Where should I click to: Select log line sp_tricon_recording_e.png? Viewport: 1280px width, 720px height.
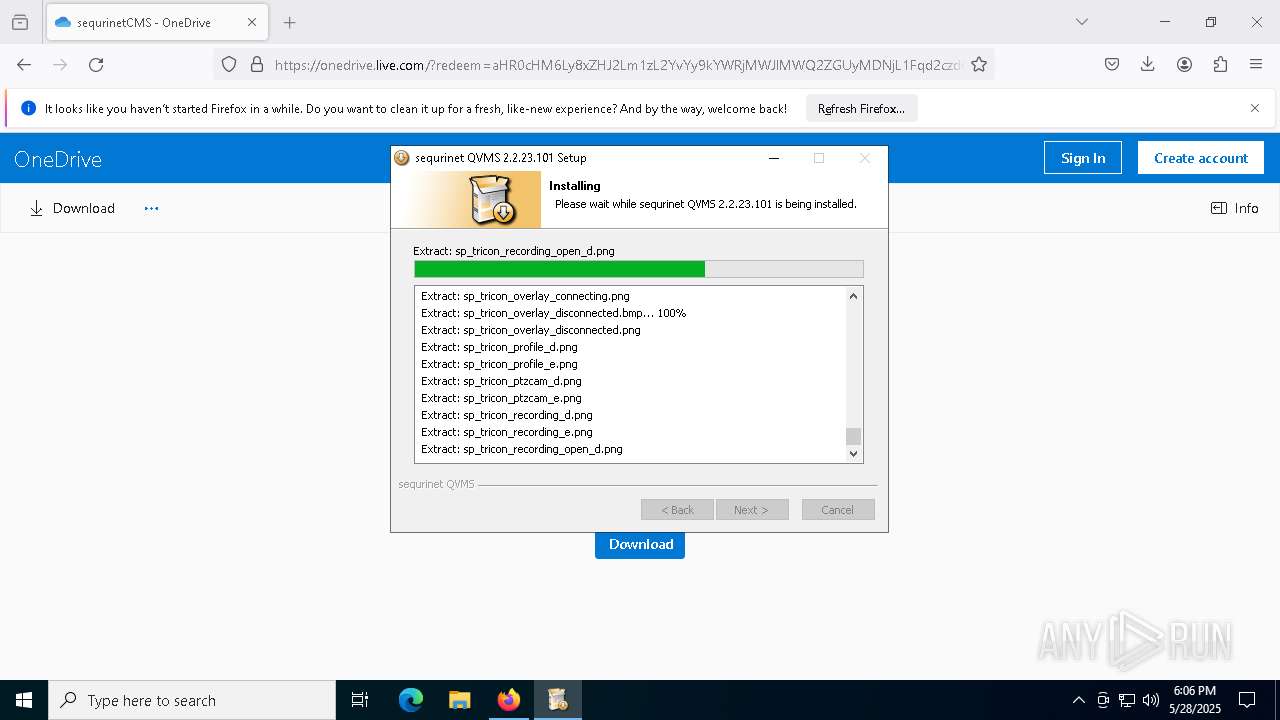(507, 432)
